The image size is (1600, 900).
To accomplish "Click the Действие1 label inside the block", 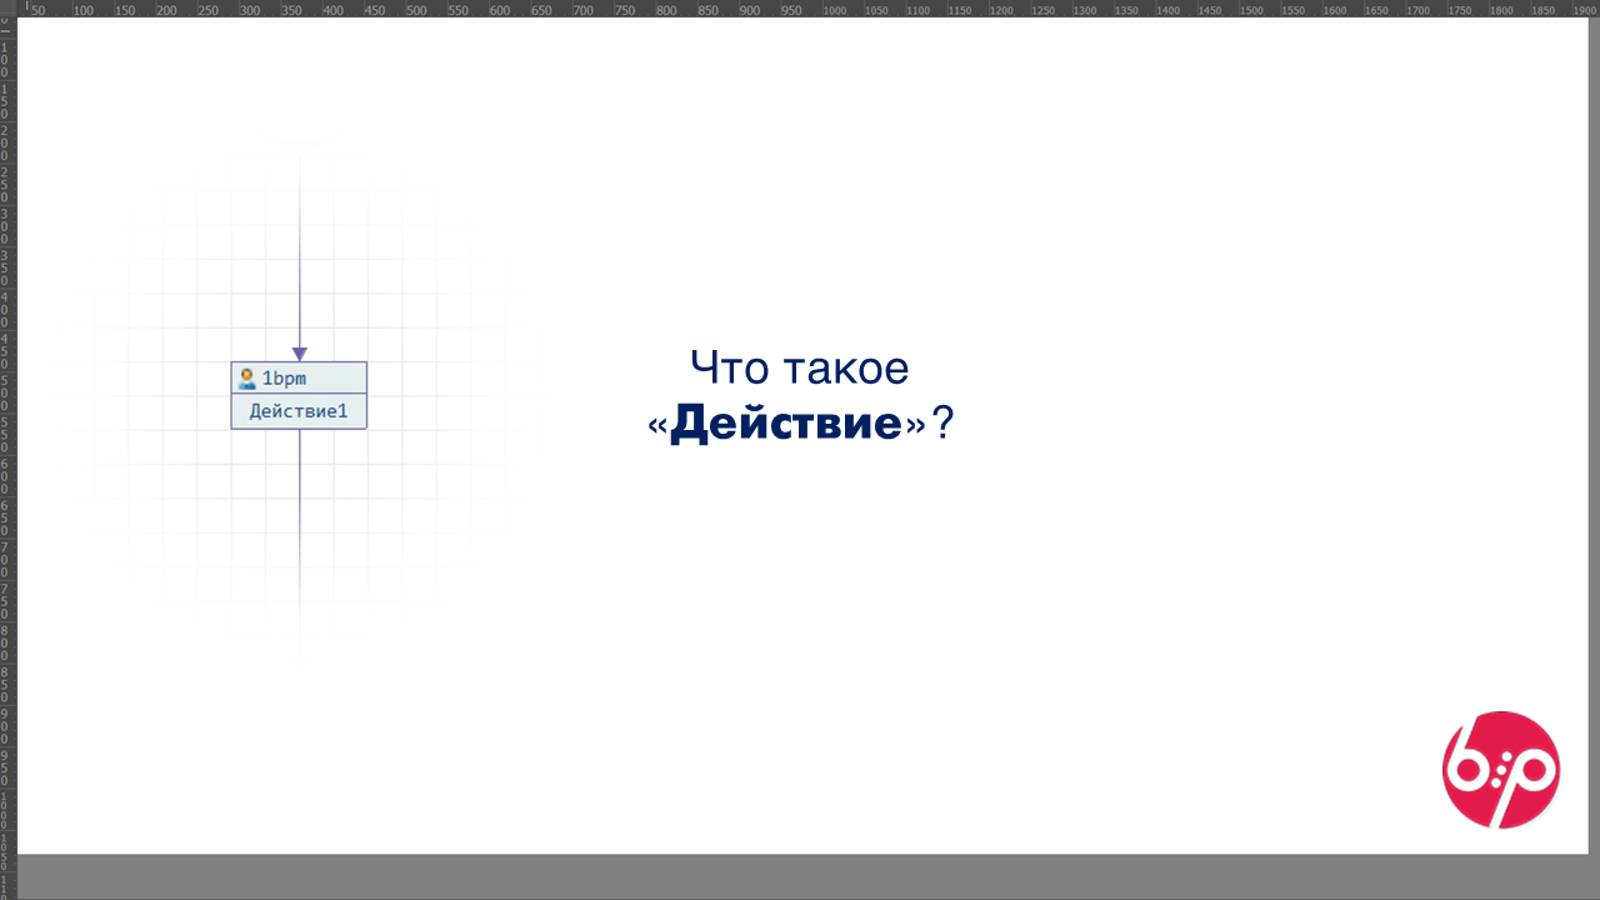I will (x=297, y=410).
